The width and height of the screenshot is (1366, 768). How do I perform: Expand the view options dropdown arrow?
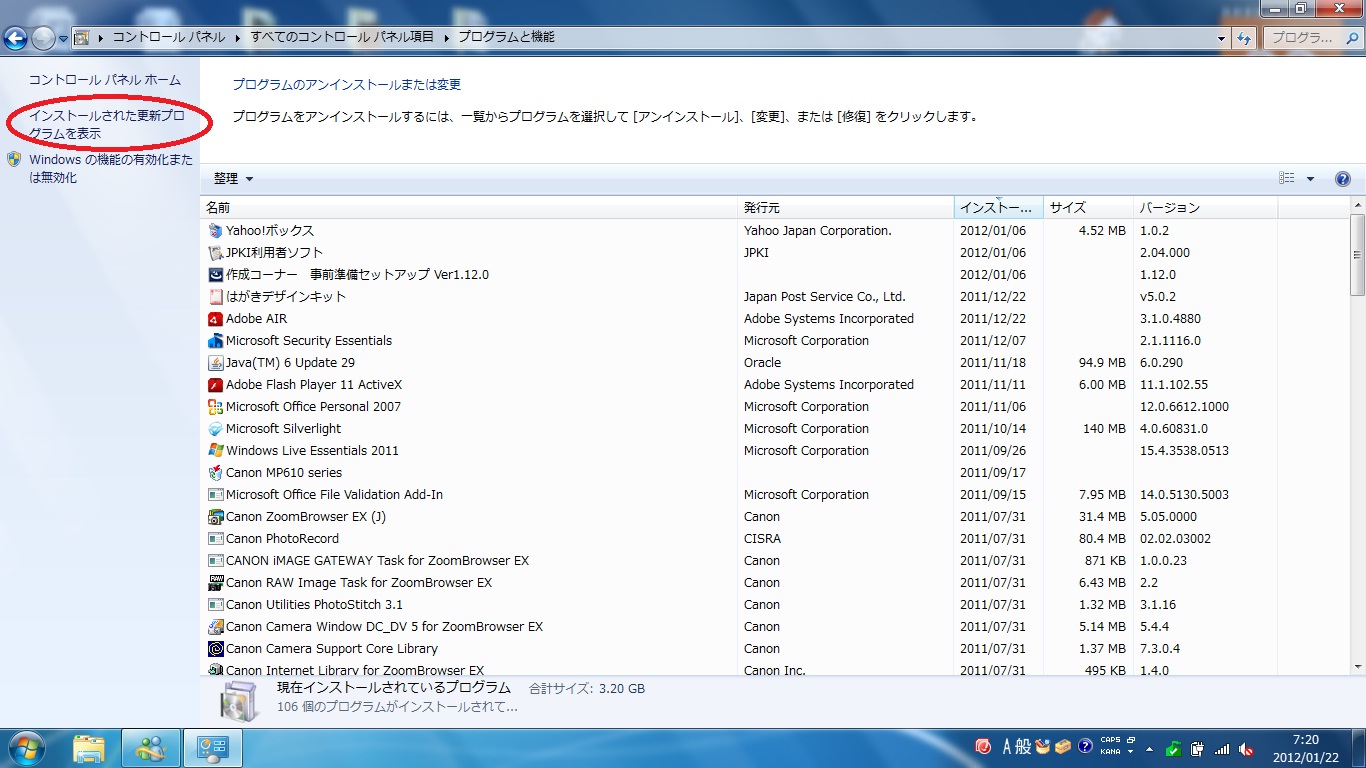[x=1310, y=179]
